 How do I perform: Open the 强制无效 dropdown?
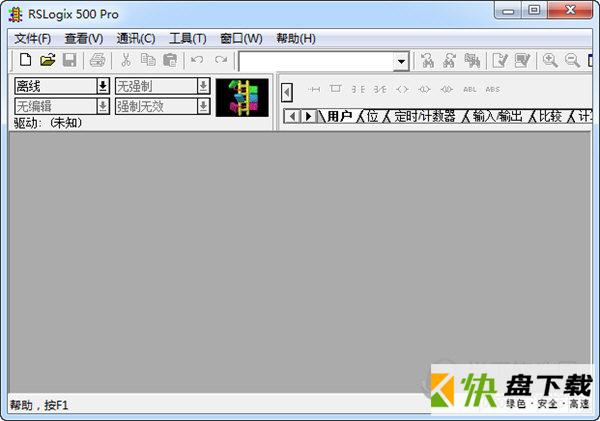click(203, 106)
